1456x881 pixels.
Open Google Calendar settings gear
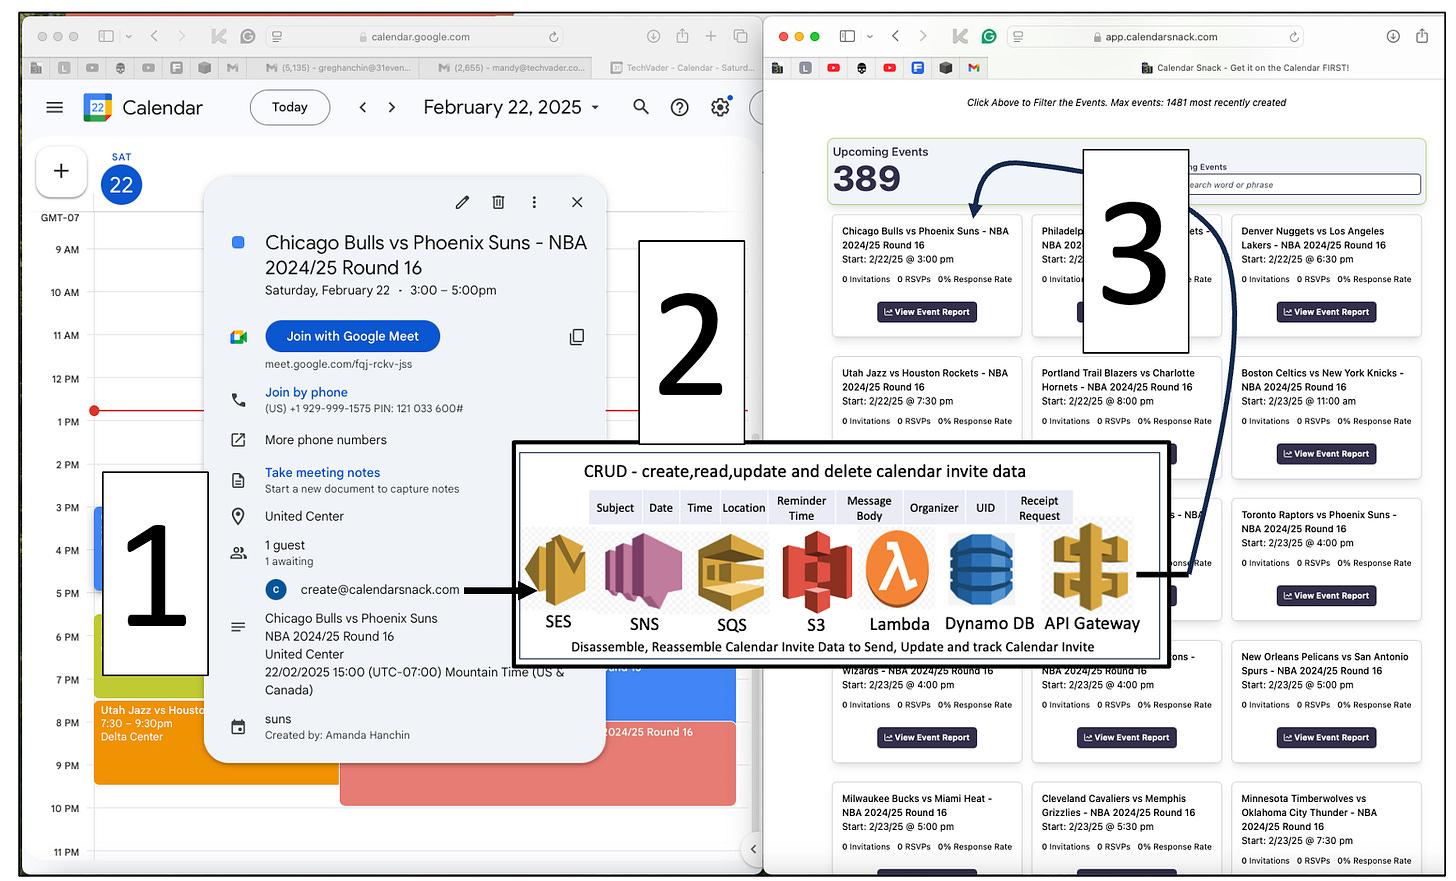[x=720, y=107]
